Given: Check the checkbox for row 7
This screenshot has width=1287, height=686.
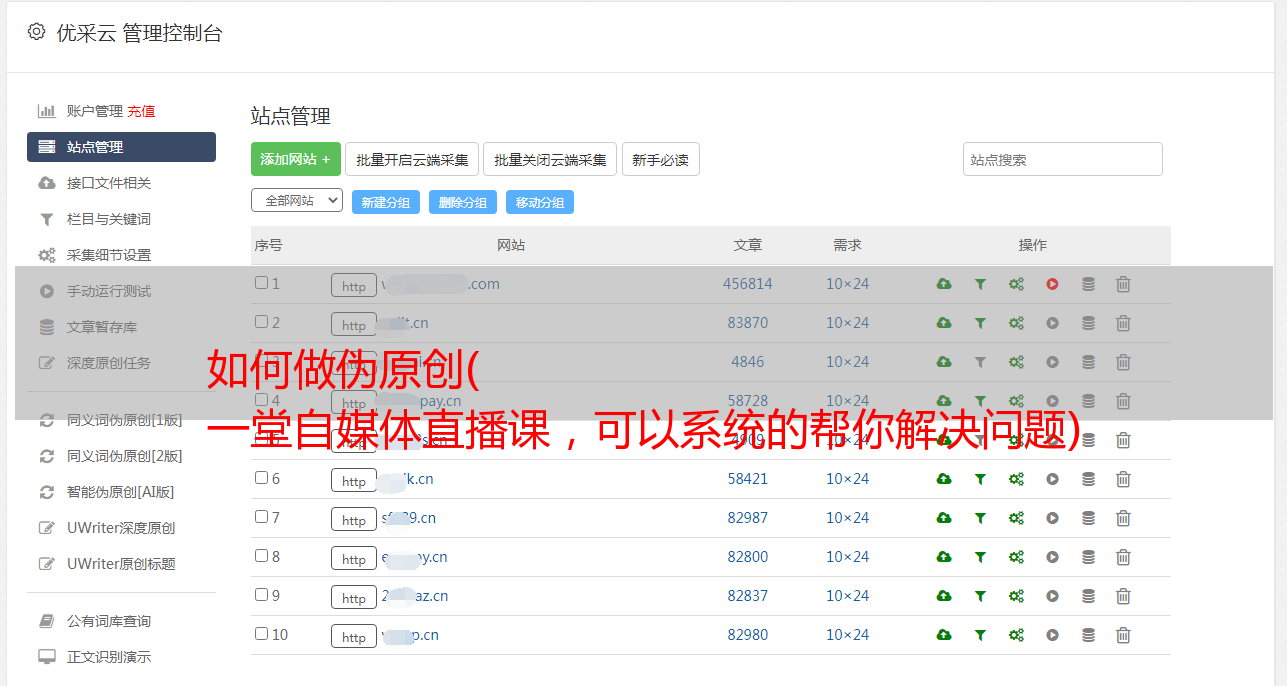Looking at the screenshot, I should point(261,517).
